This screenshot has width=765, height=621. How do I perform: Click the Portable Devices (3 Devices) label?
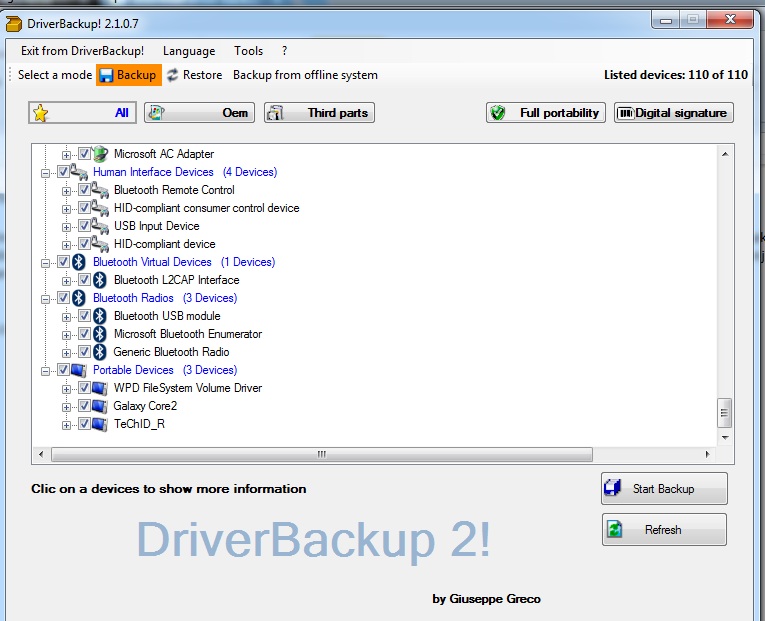tap(165, 370)
